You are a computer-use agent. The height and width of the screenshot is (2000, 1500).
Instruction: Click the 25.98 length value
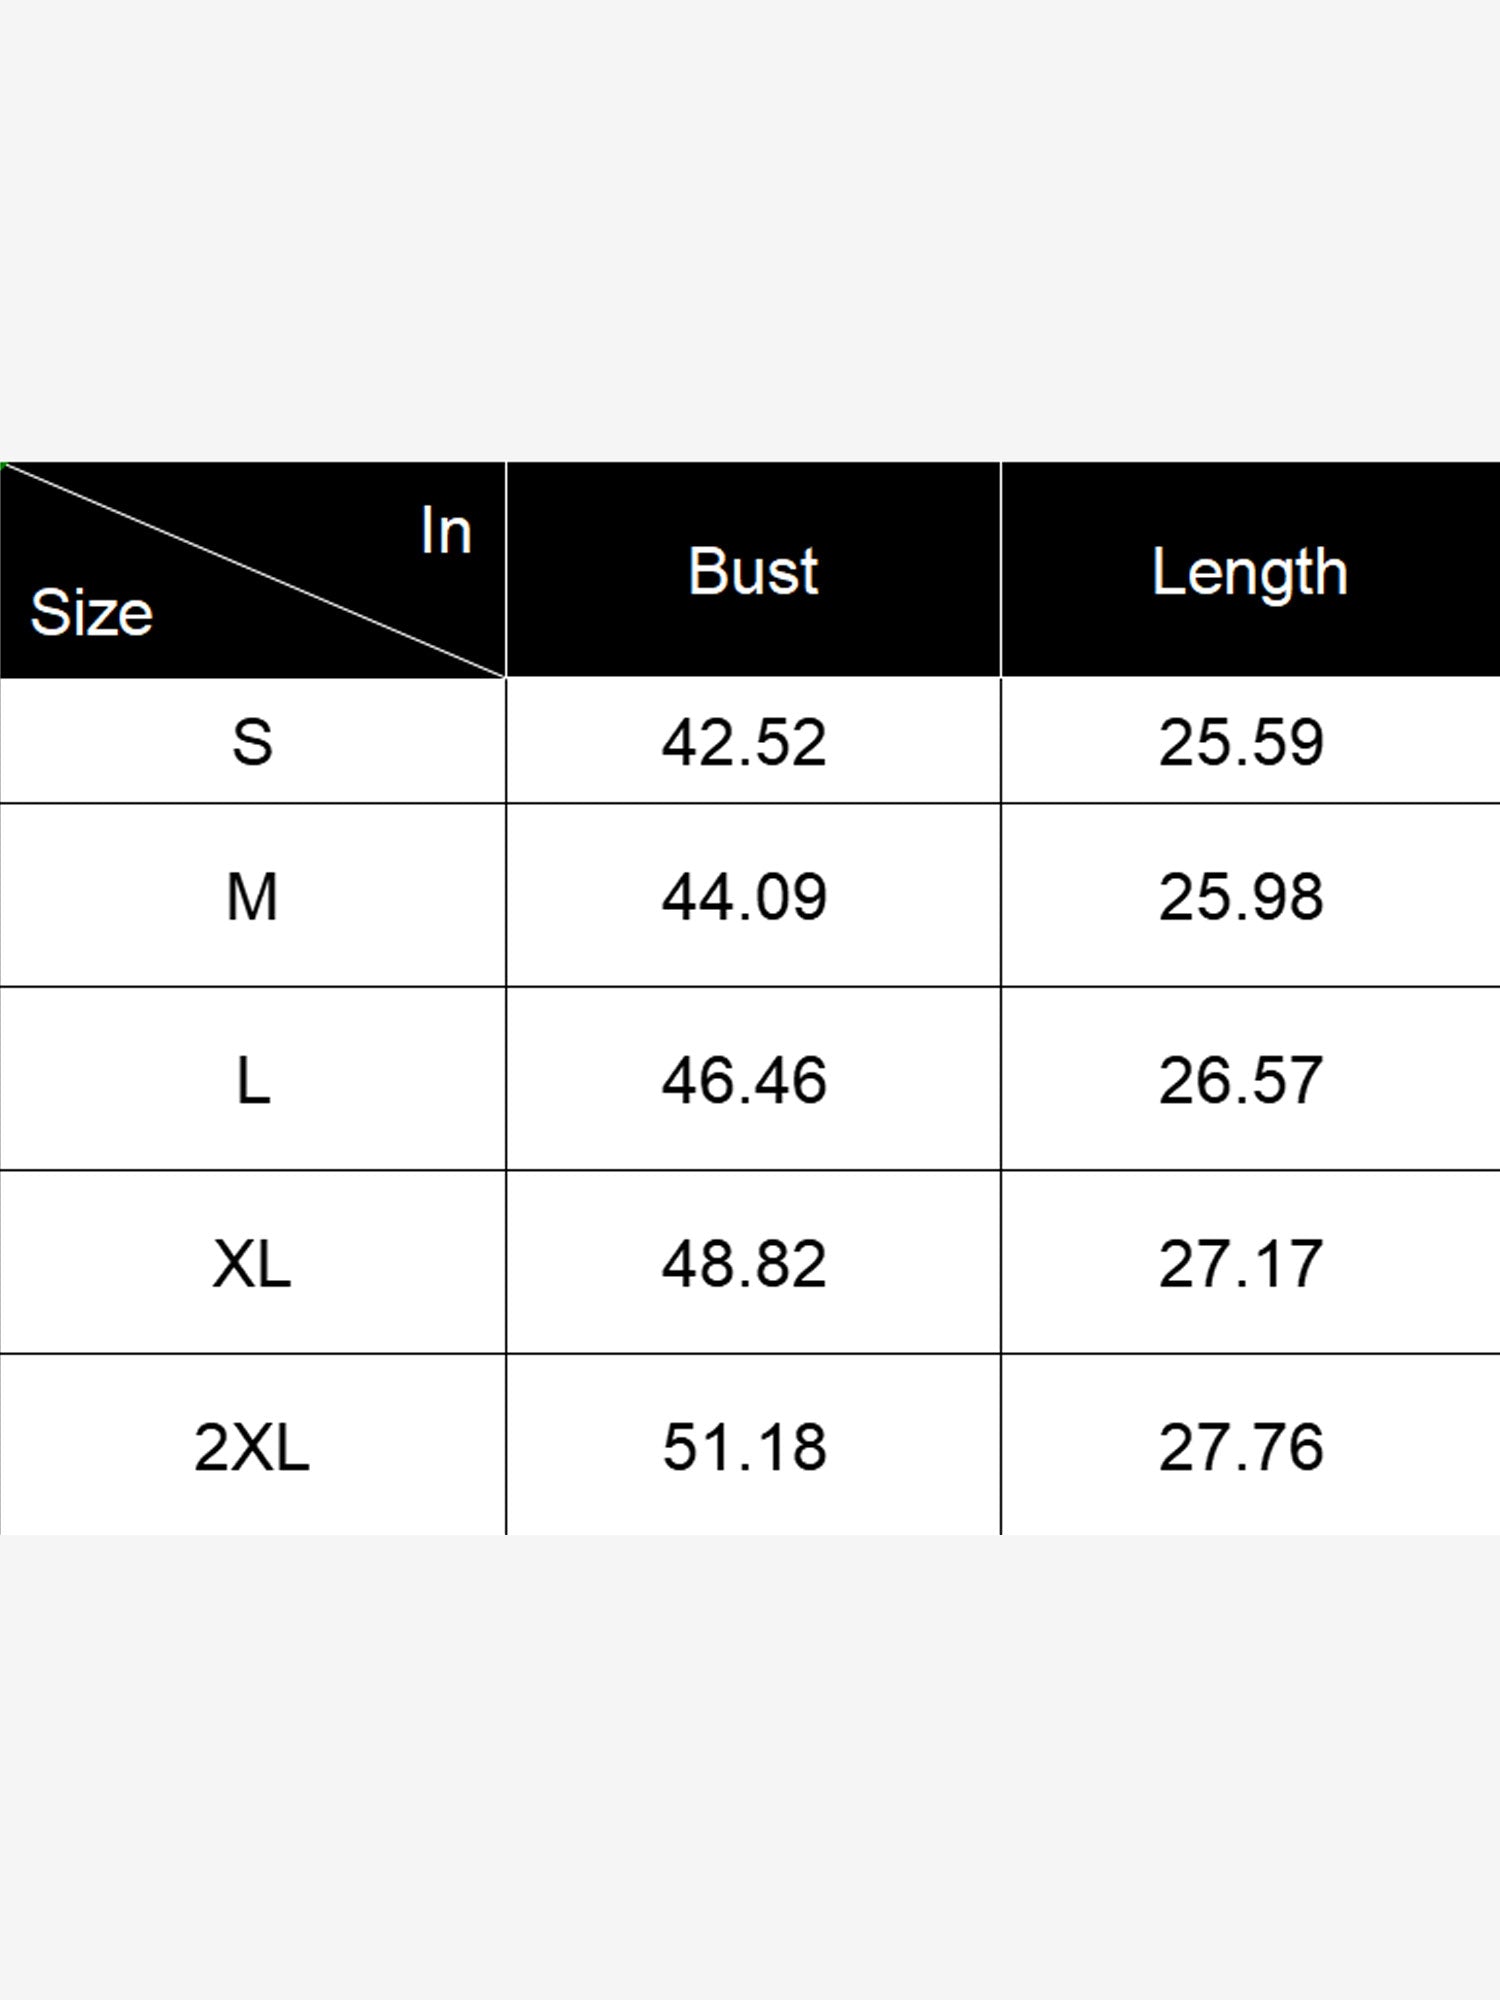pos(1241,896)
